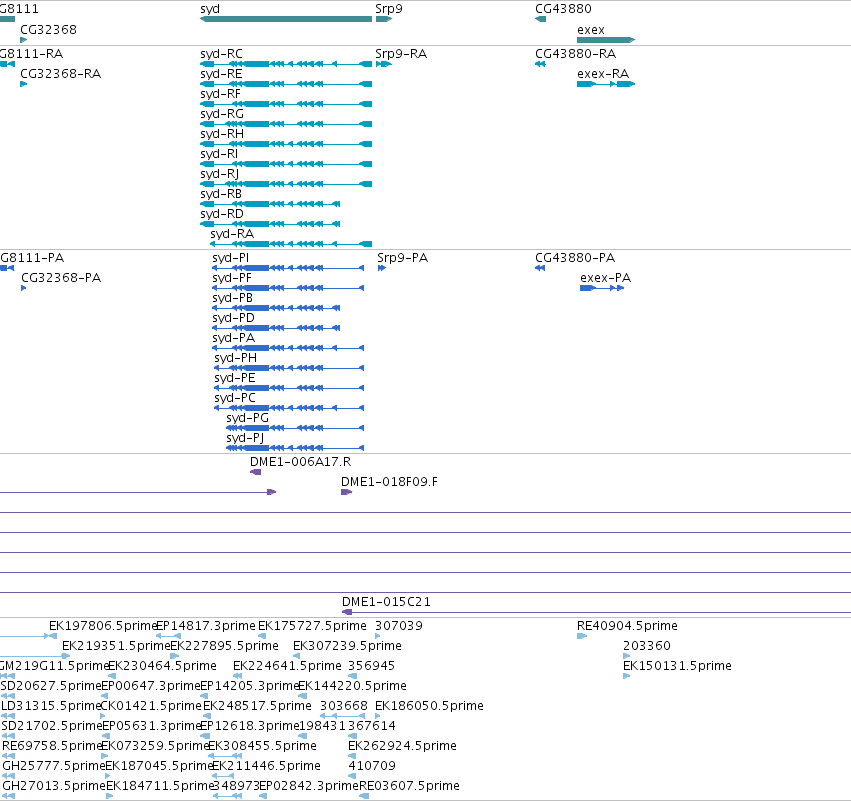
Task: Select the EK150131.5prime EST label
Action: (x=677, y=666)
